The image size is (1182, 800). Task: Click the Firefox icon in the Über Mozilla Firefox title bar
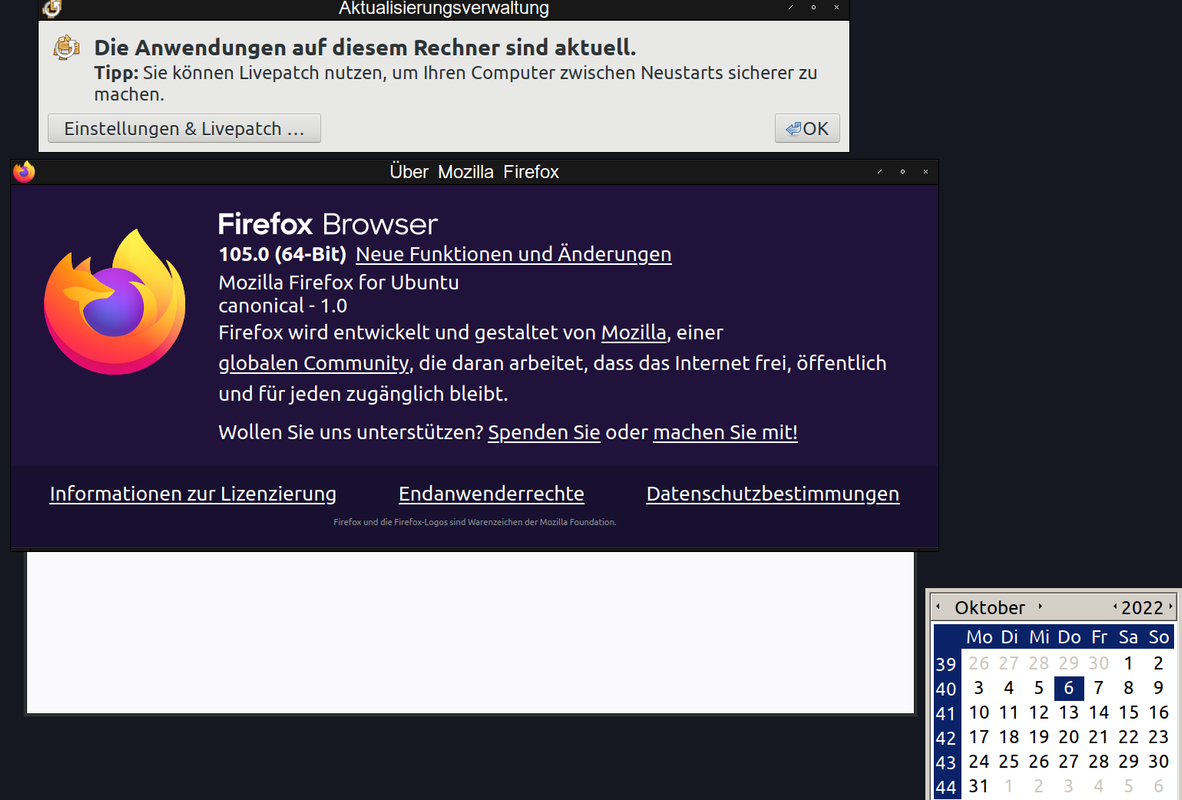tap(24, 172)
